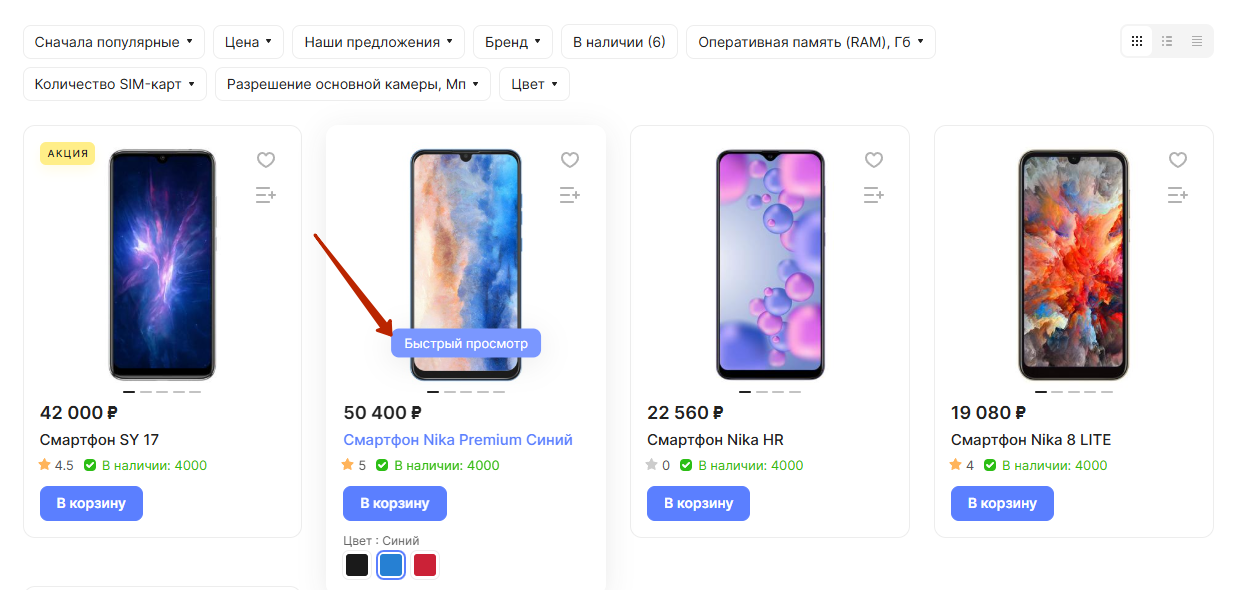
Task: Open the Сначала популярные sort dropdown
Action: tap(113, 42)
